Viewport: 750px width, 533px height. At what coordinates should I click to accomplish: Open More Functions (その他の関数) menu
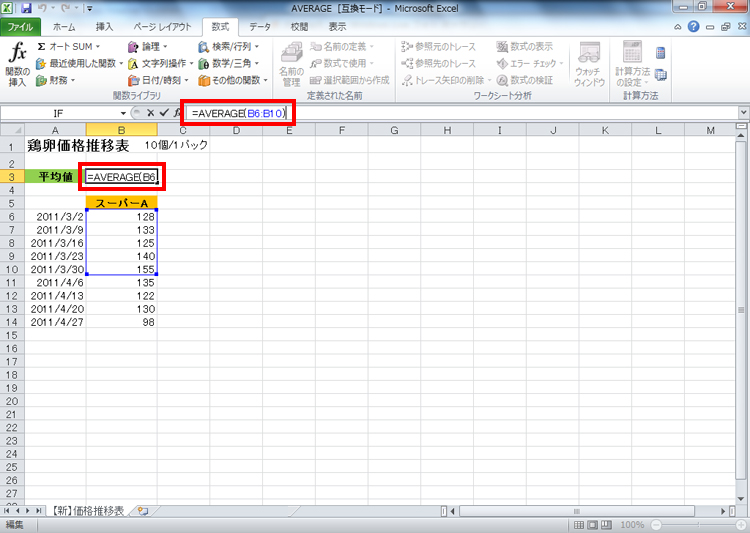tap(233, 80)
